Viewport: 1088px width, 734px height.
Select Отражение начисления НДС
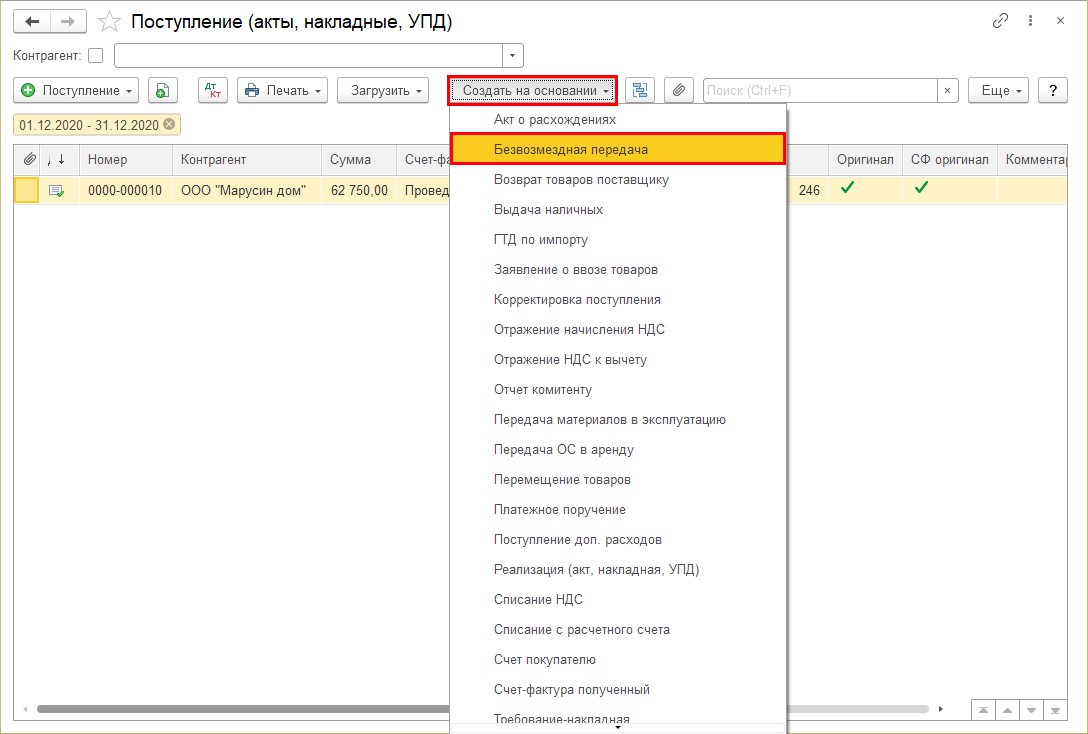pos(618,330)
